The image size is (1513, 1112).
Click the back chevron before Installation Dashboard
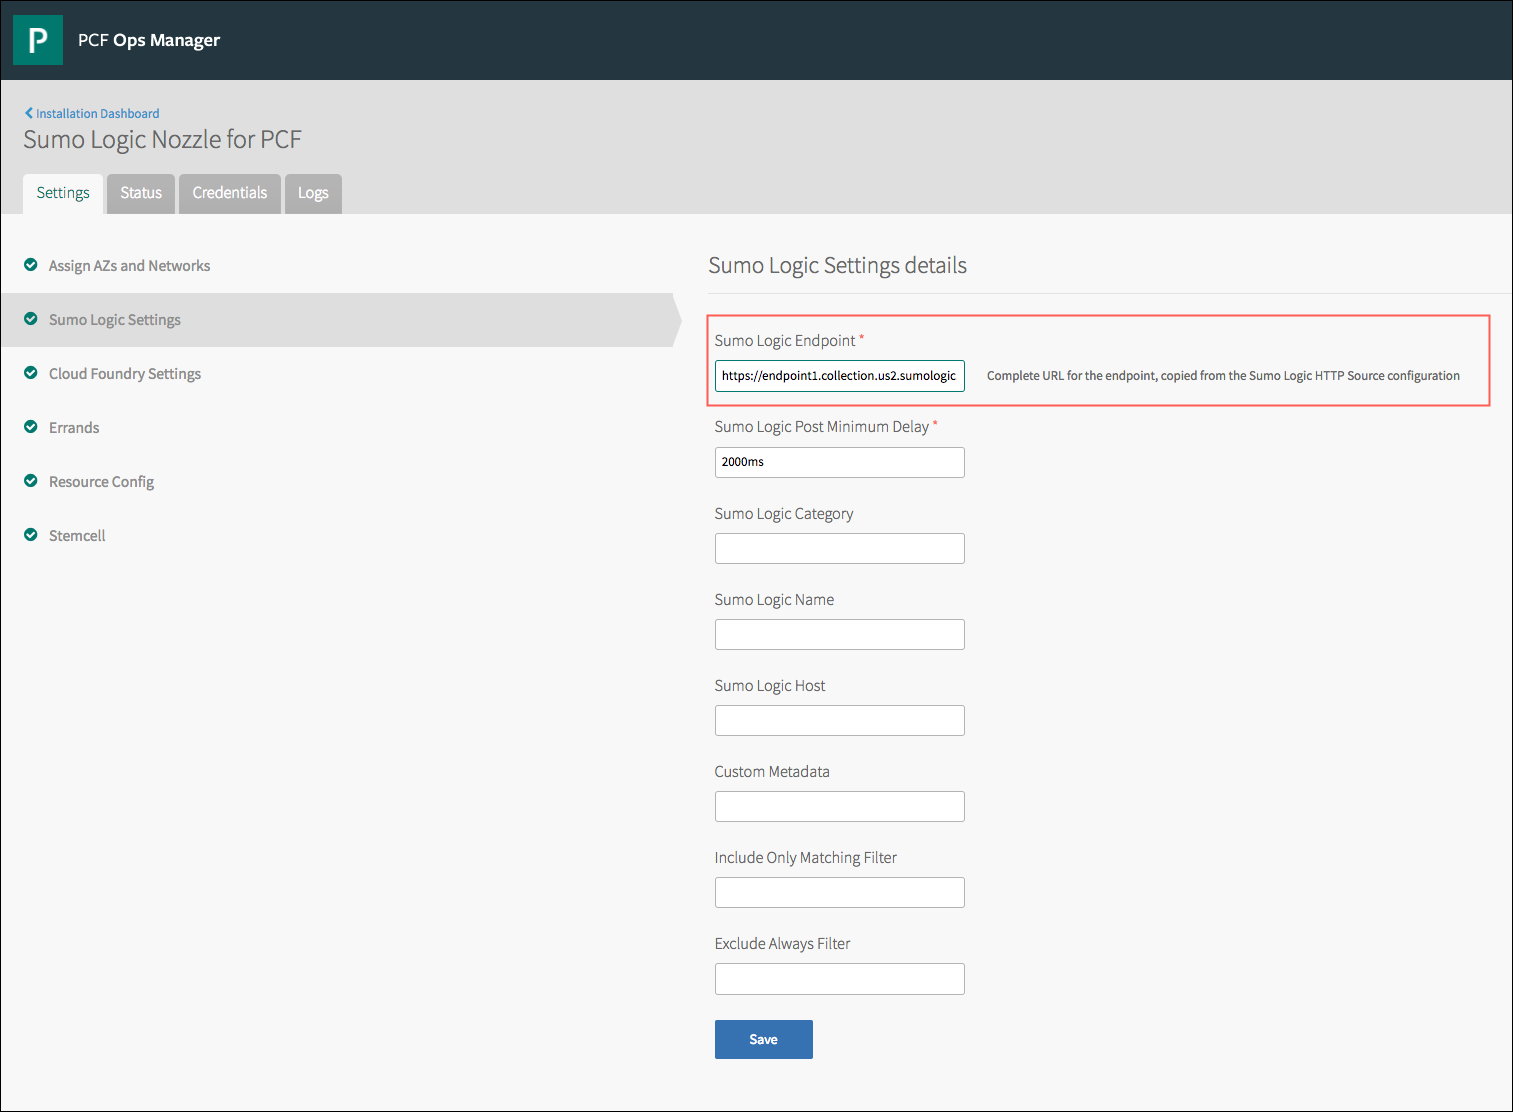pos(29,112)
